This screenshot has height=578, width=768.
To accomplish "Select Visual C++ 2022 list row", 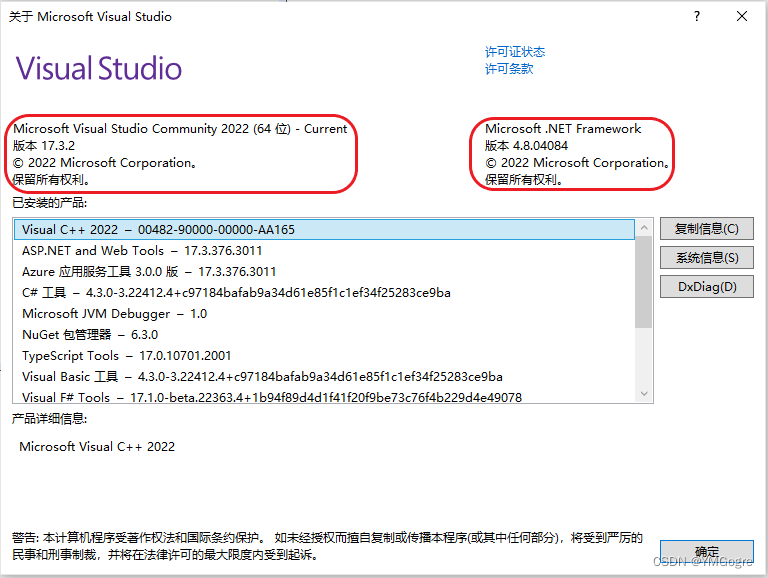I will pyautogui.click(x=324, y=230).
